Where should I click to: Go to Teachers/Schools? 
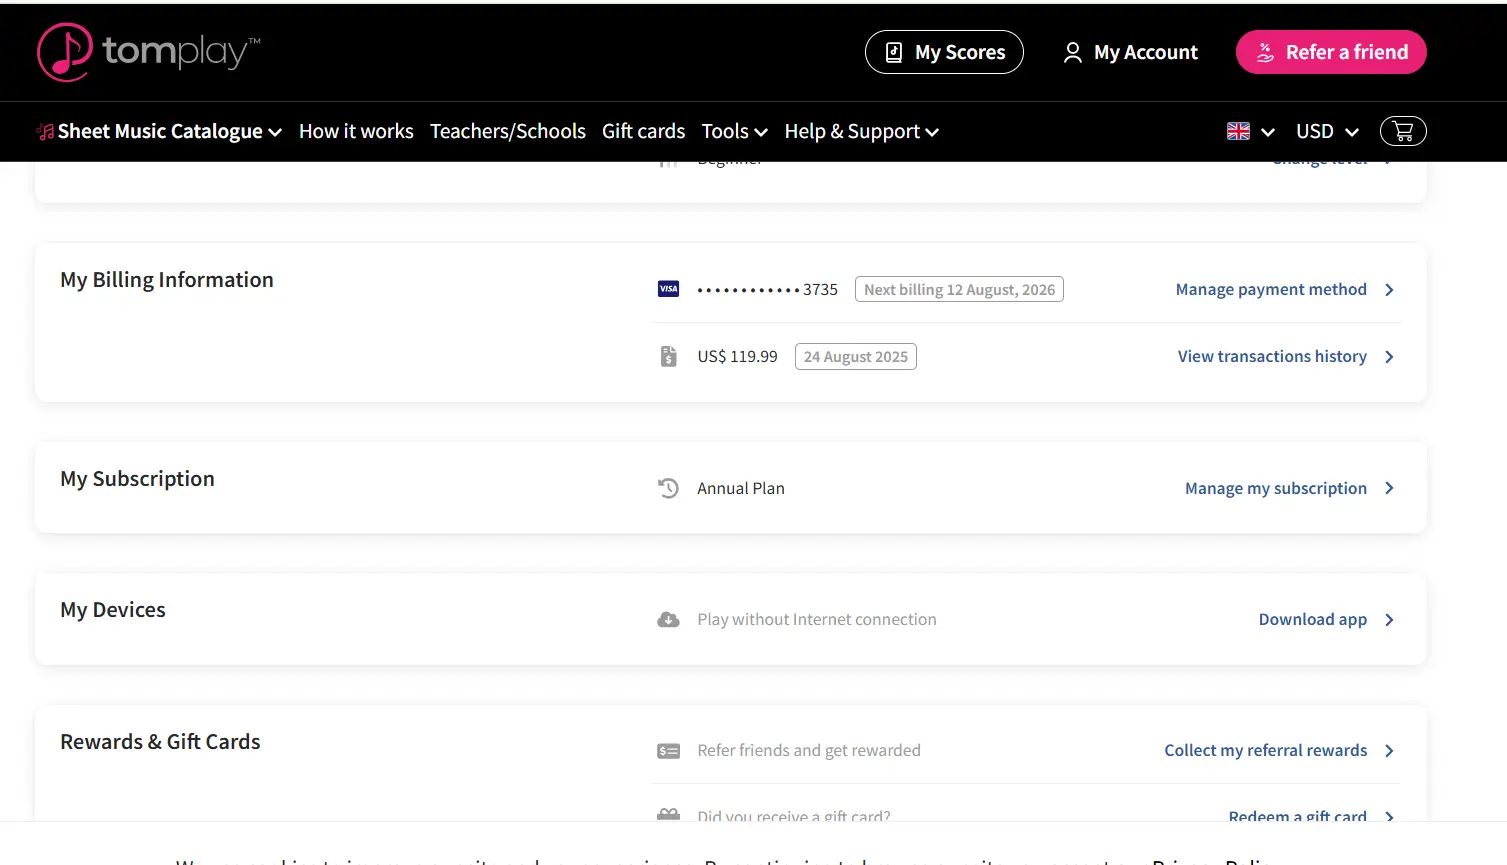click(508, 131)
